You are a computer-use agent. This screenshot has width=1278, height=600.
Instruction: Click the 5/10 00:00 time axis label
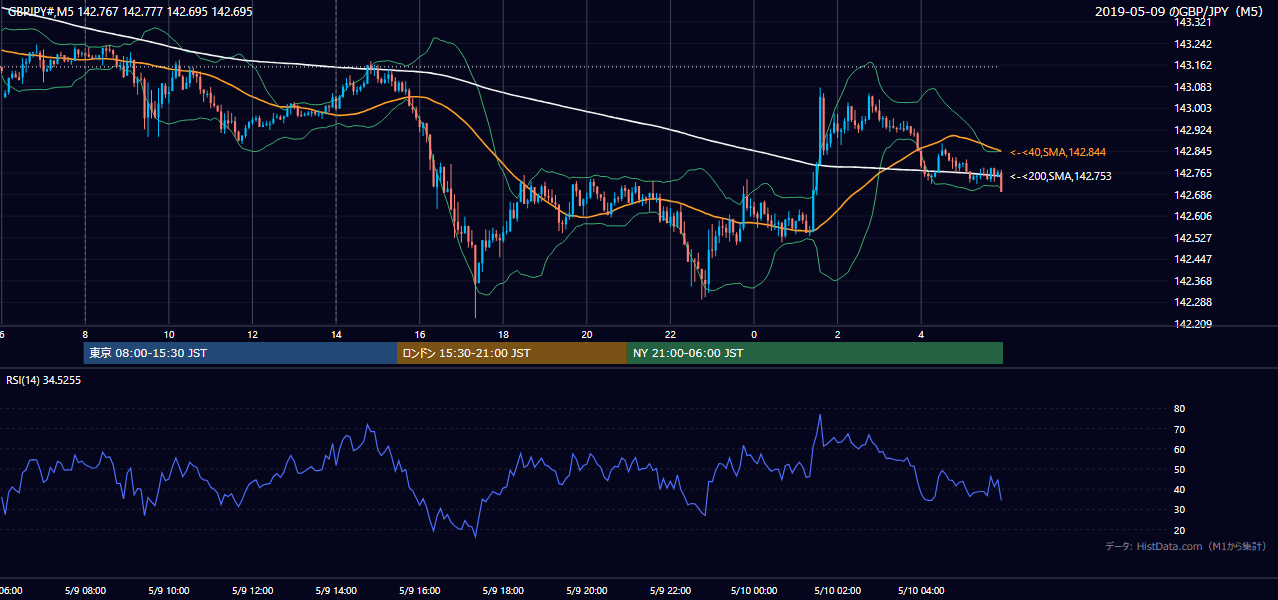(754, 591)
